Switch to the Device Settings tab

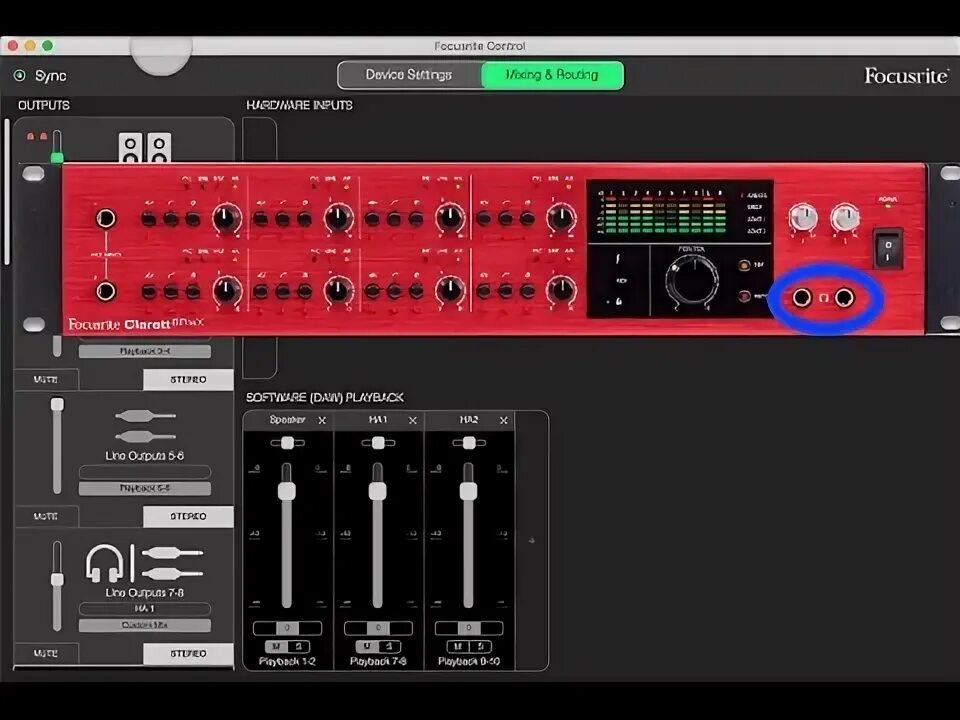tap(409, 75)
